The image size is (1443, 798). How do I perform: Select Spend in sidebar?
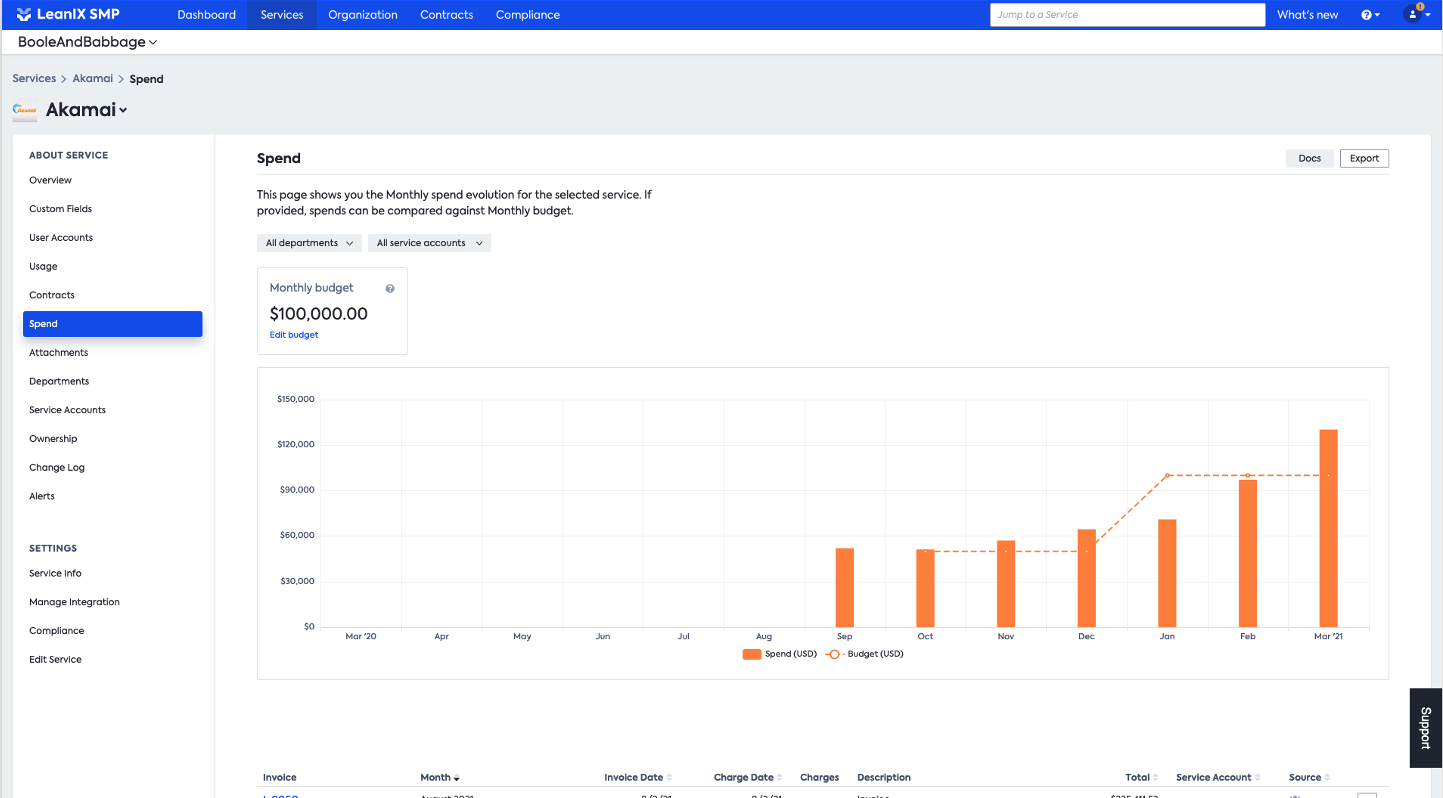113,324
